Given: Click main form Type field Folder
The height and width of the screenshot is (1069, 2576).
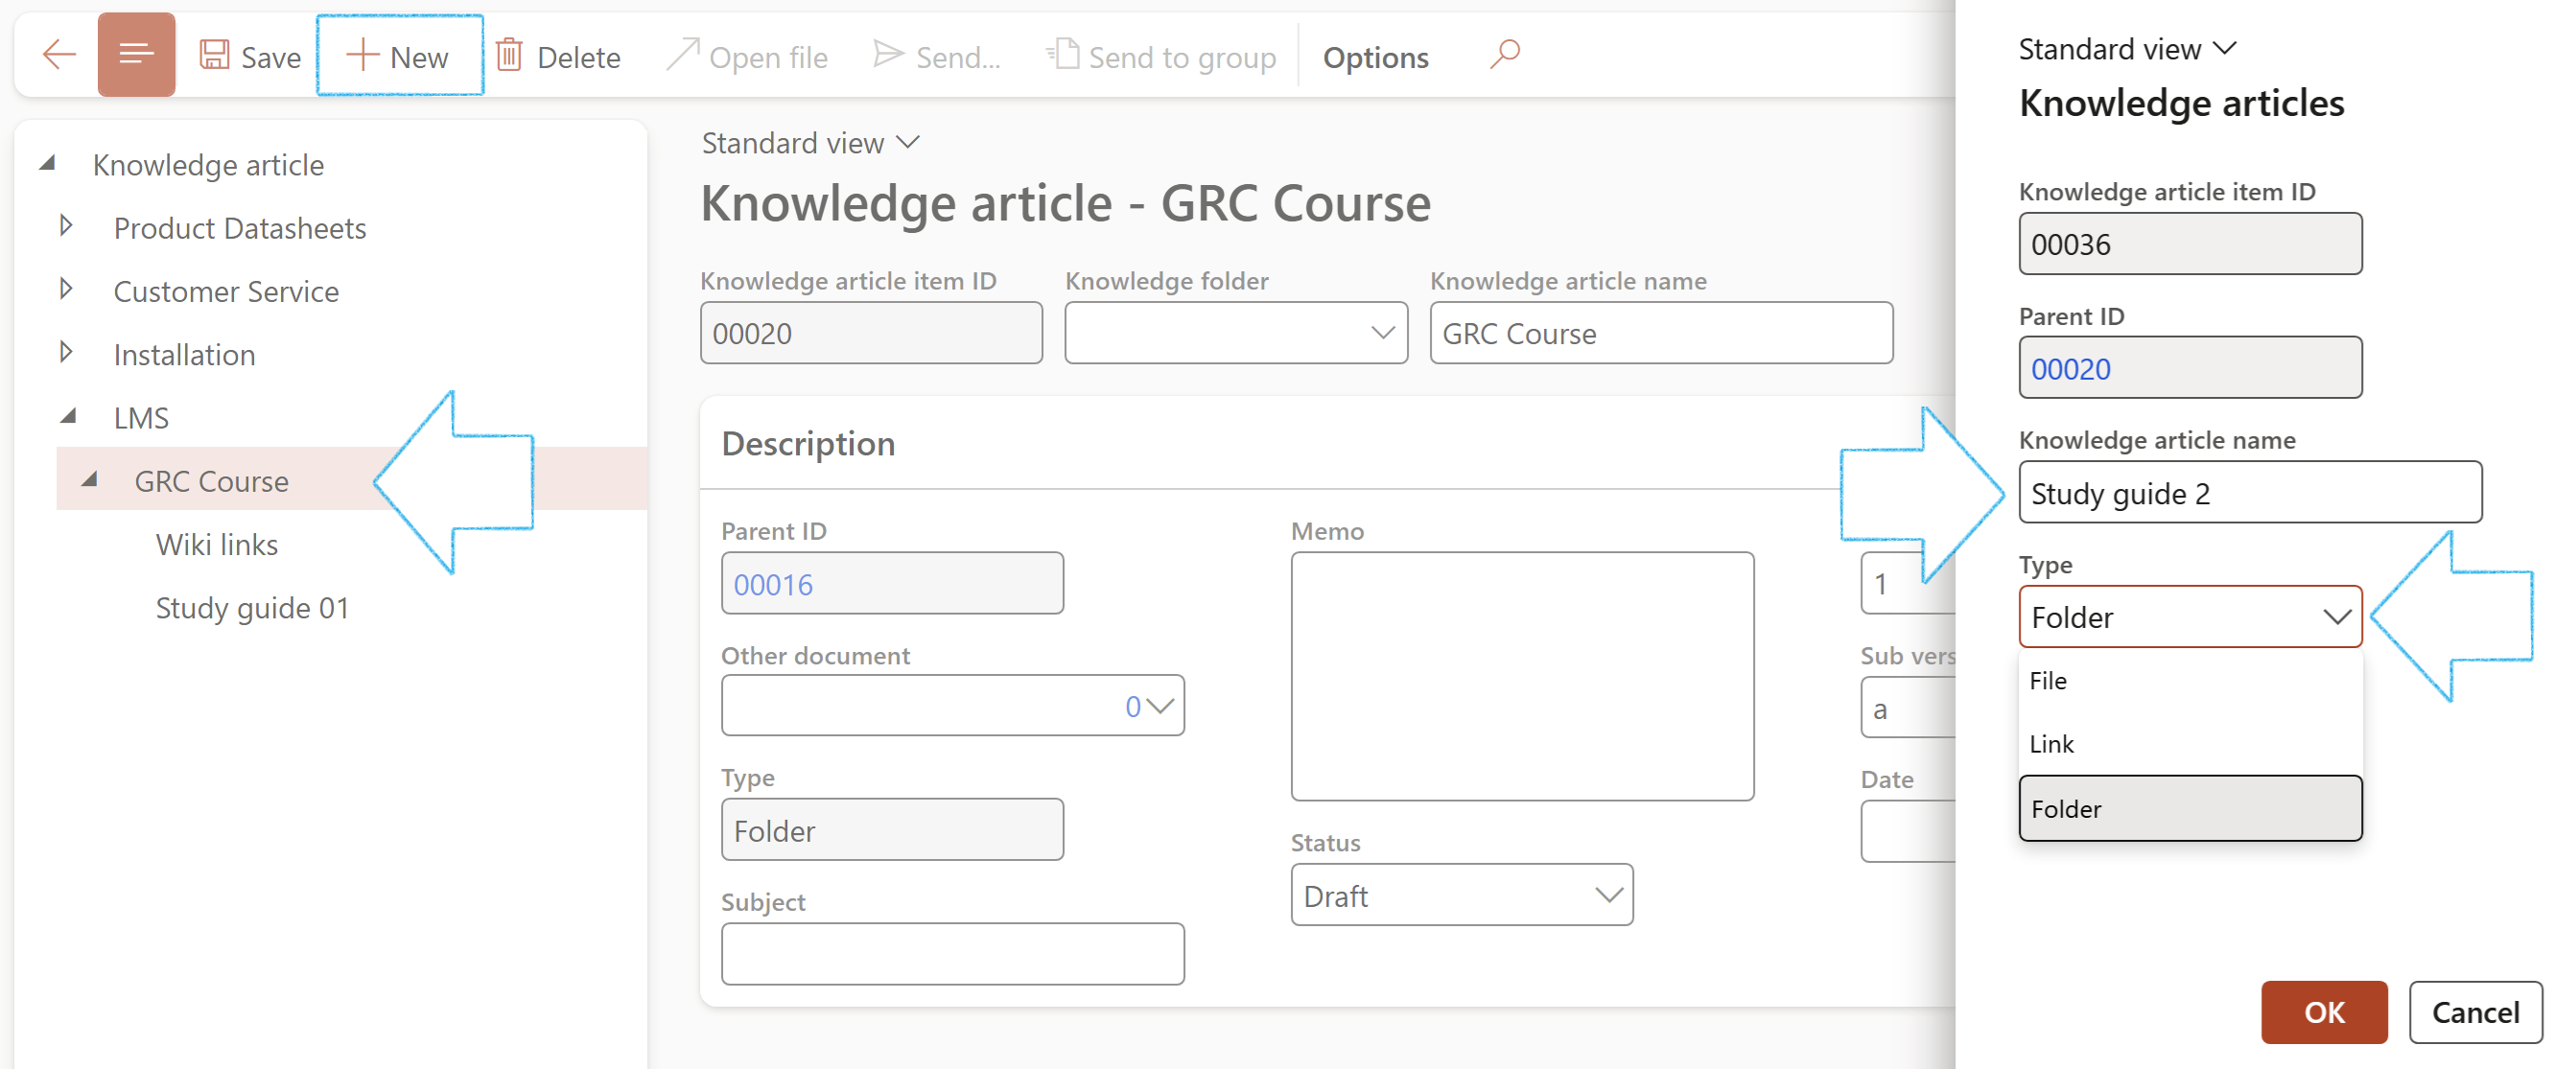Looking at the screenshot, I should pos(892,830).
